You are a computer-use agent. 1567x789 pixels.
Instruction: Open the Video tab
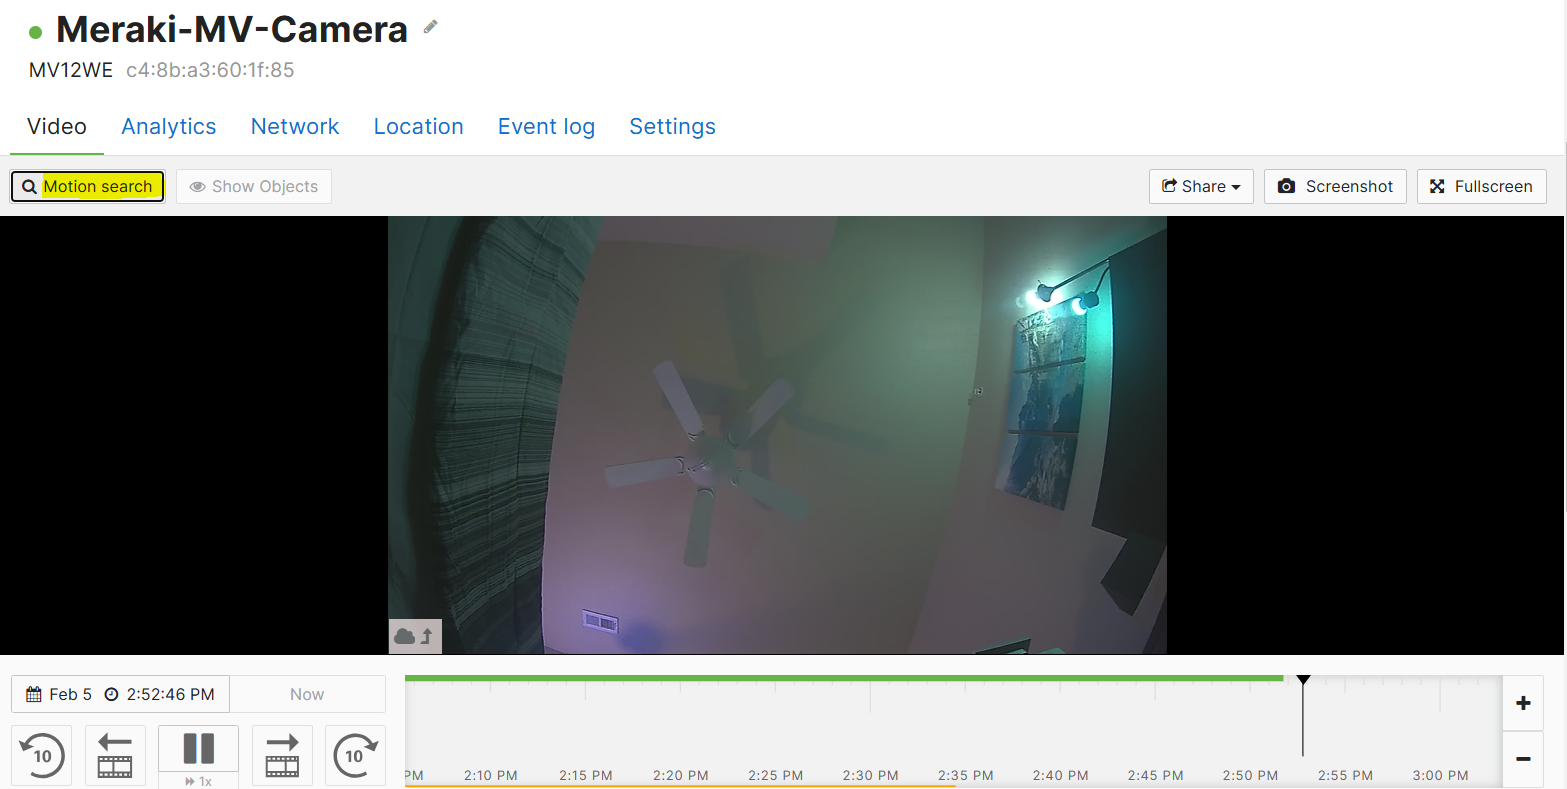tap(57, 127)
